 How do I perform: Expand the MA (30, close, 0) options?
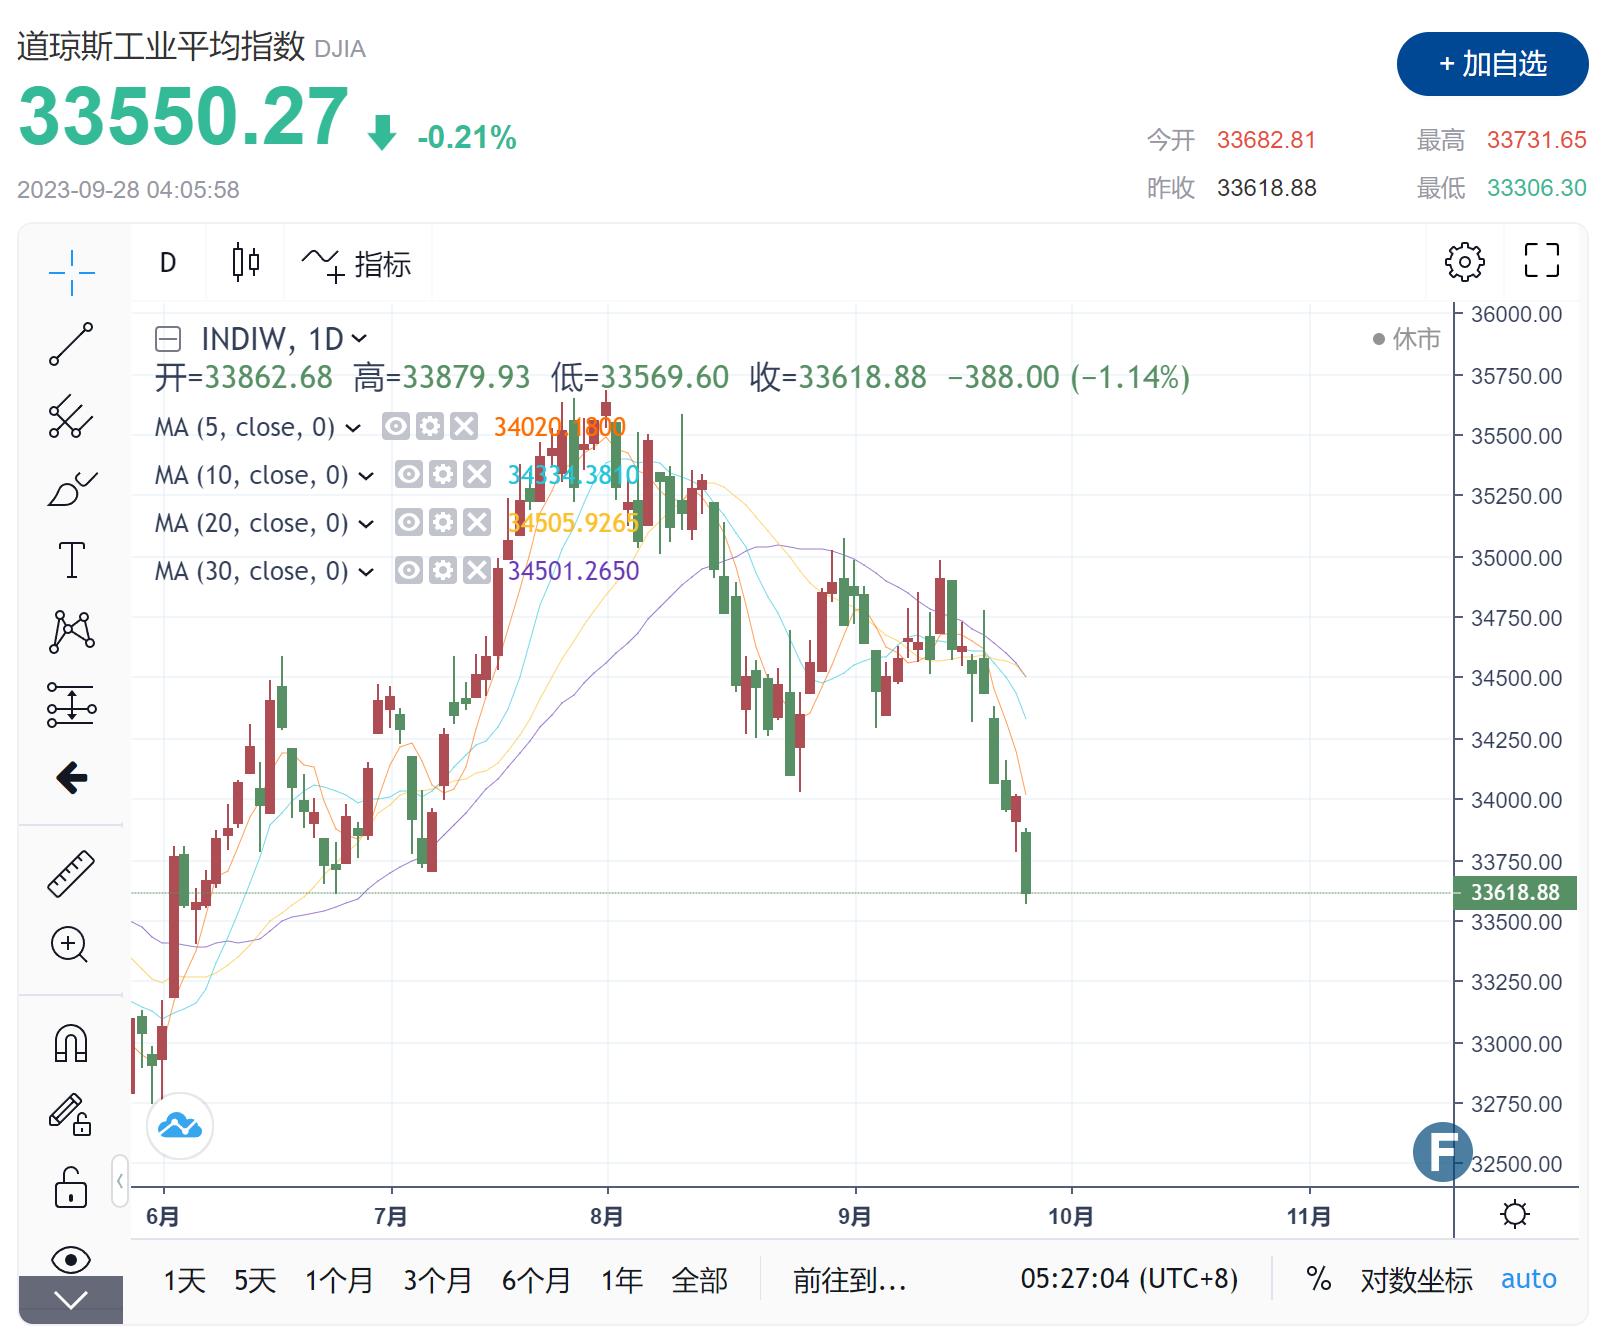click(x=366, y=572)
